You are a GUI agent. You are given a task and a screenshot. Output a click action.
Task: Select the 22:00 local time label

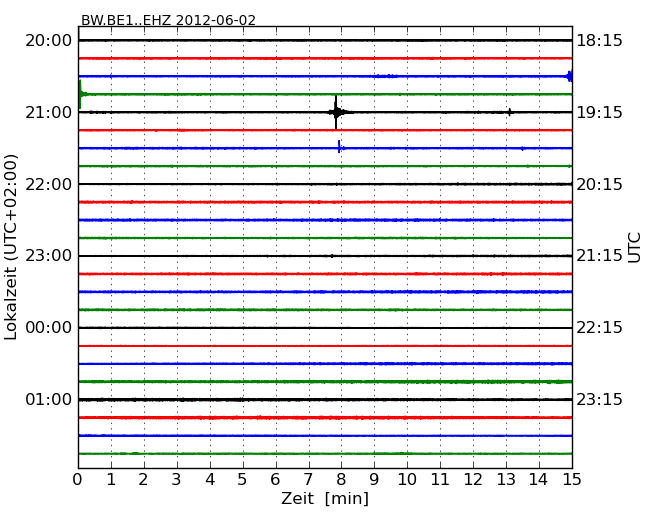(x=49, y=184)
